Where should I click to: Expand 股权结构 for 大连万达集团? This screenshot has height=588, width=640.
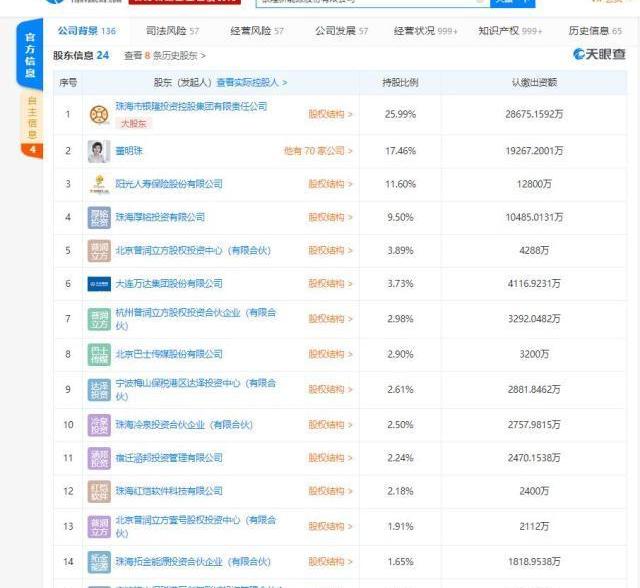pyautogui.click(x=330, y=284)
